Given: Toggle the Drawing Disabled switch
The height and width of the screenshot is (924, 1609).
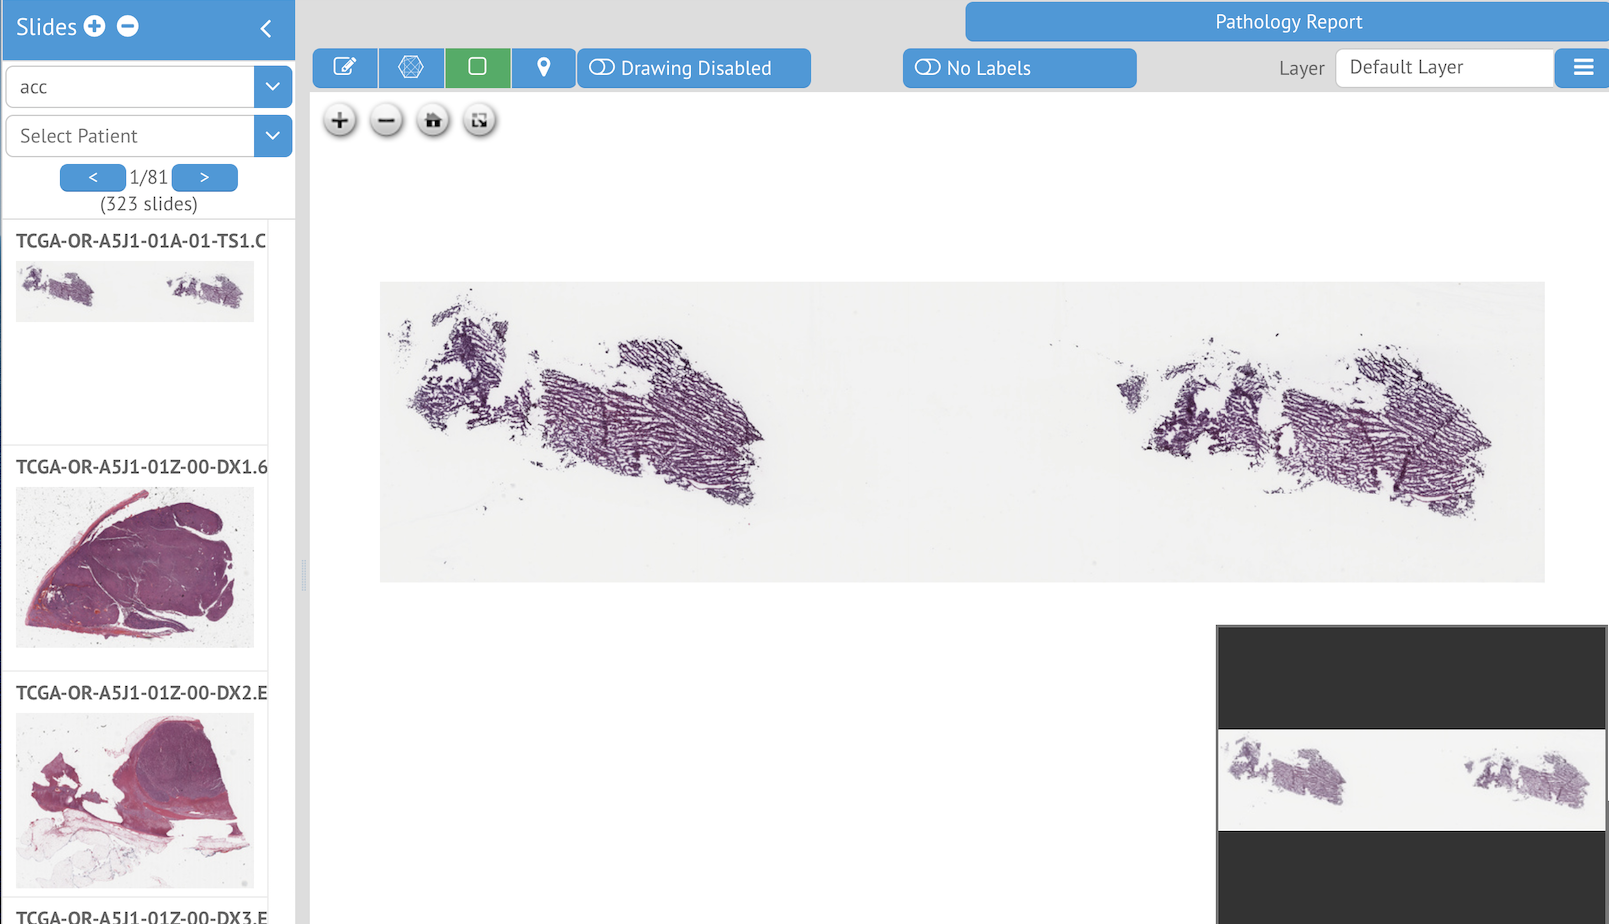Looking at the screenshot, I should [x=602, y=68].
